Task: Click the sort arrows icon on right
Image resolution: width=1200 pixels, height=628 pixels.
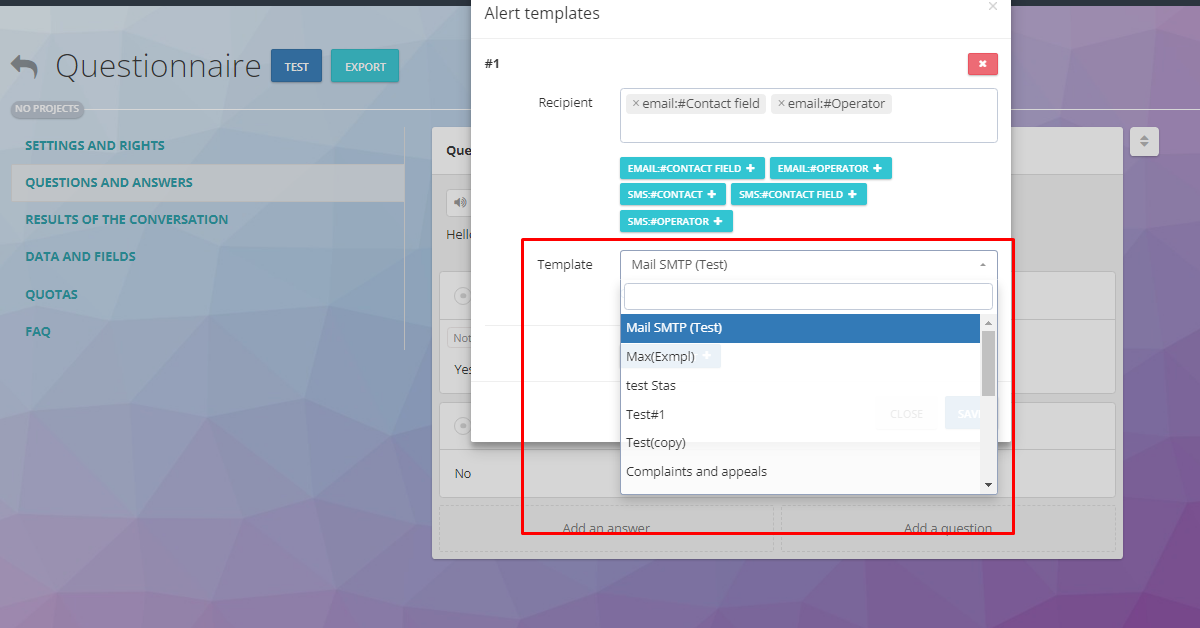Action: [1144, 142]
